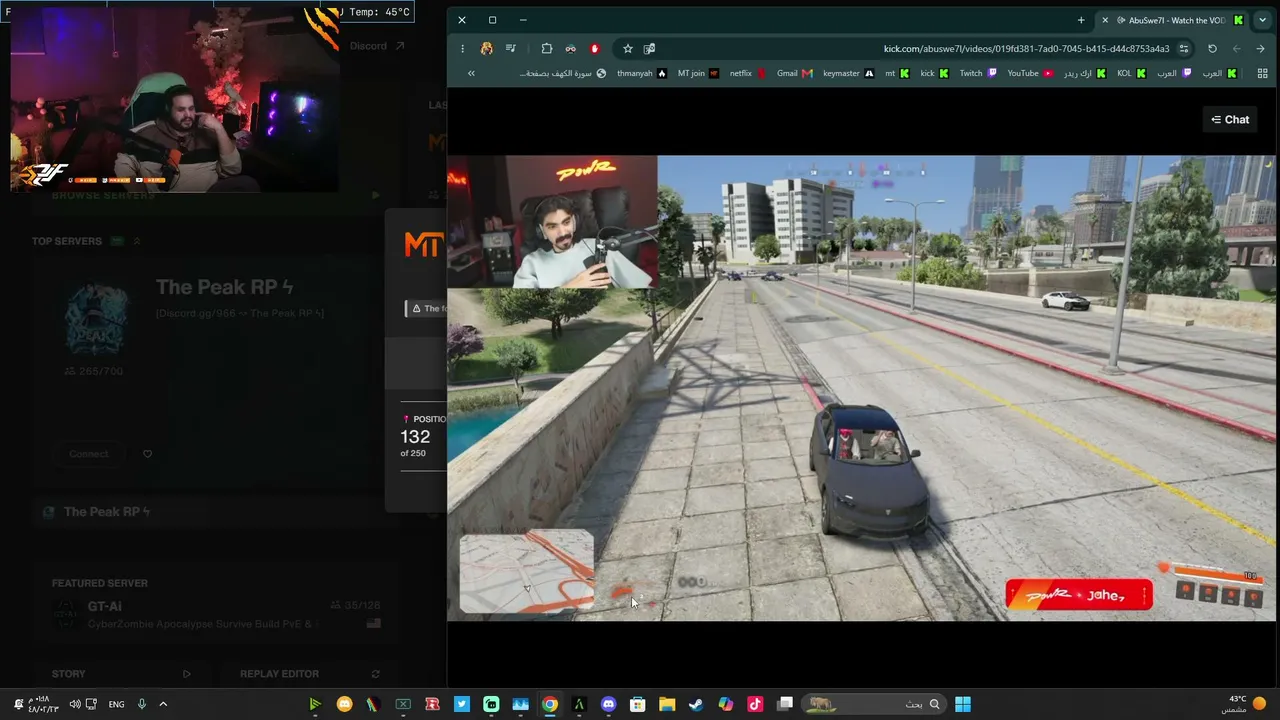This screenshot has width=1280, height=720.
Task: Open the red hand ad blocker extension
Action: (595, 48)
